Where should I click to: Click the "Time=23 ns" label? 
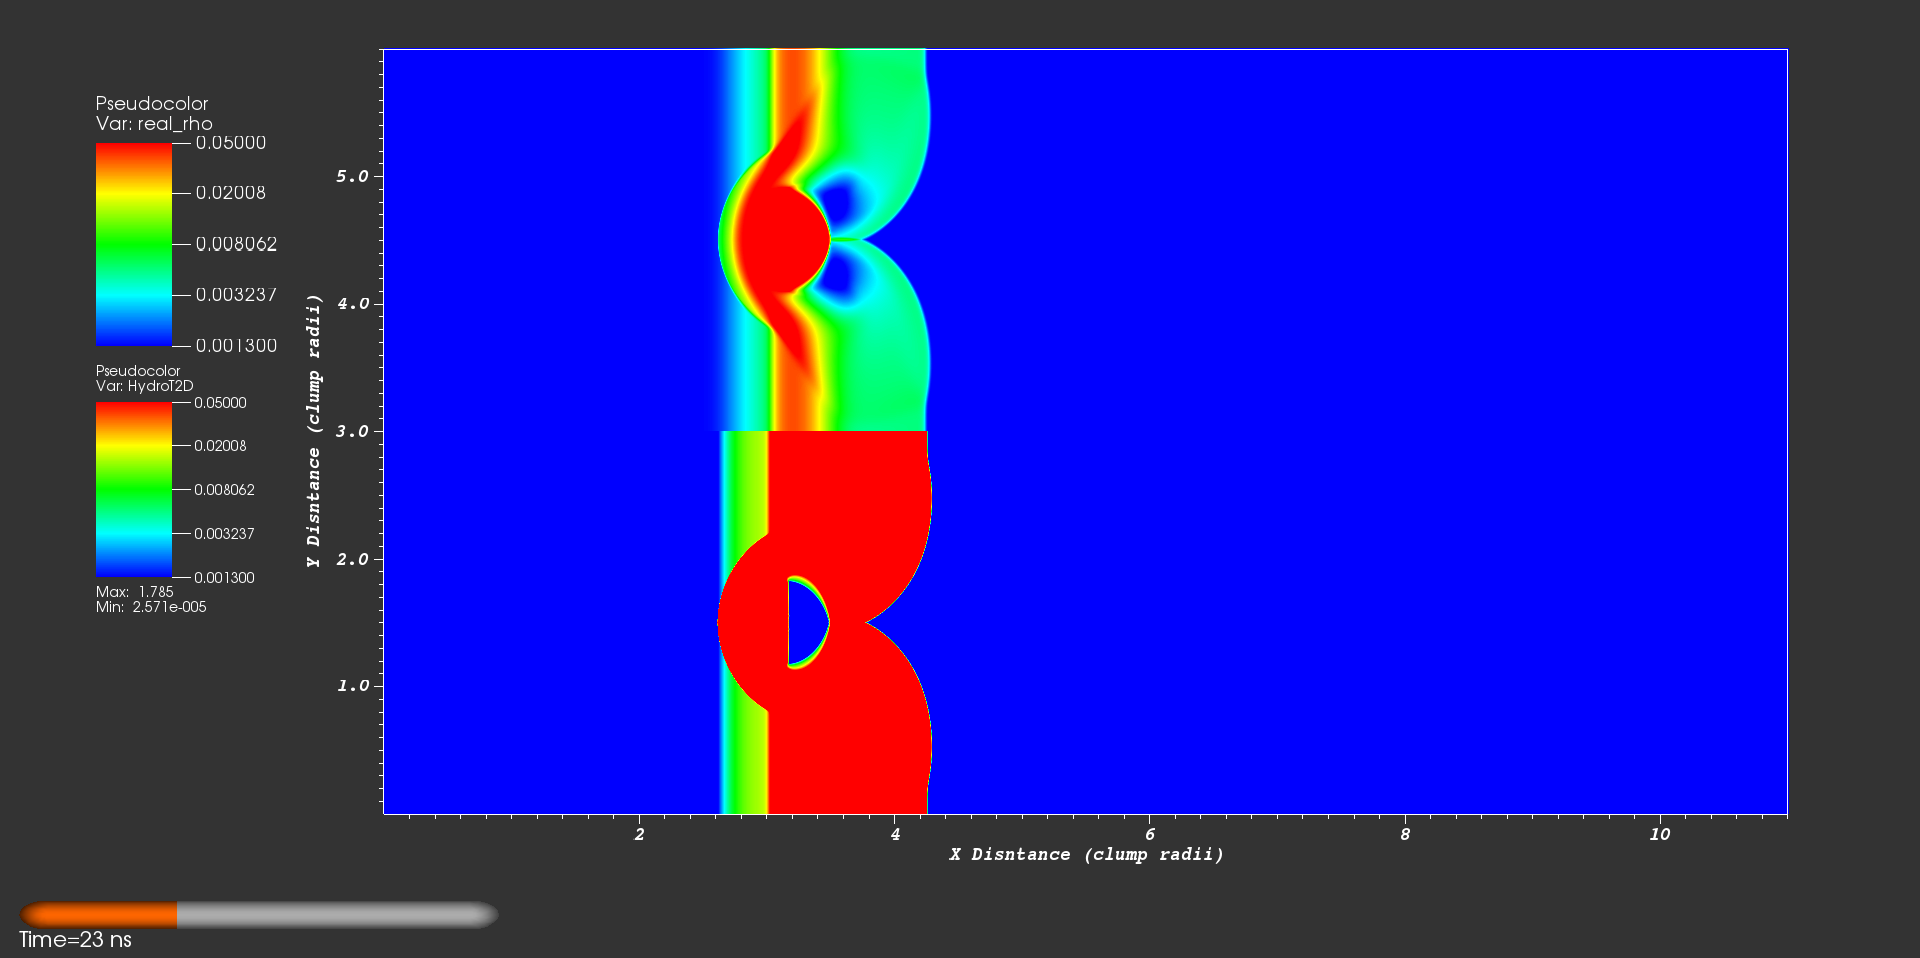(x=75, y=940)
